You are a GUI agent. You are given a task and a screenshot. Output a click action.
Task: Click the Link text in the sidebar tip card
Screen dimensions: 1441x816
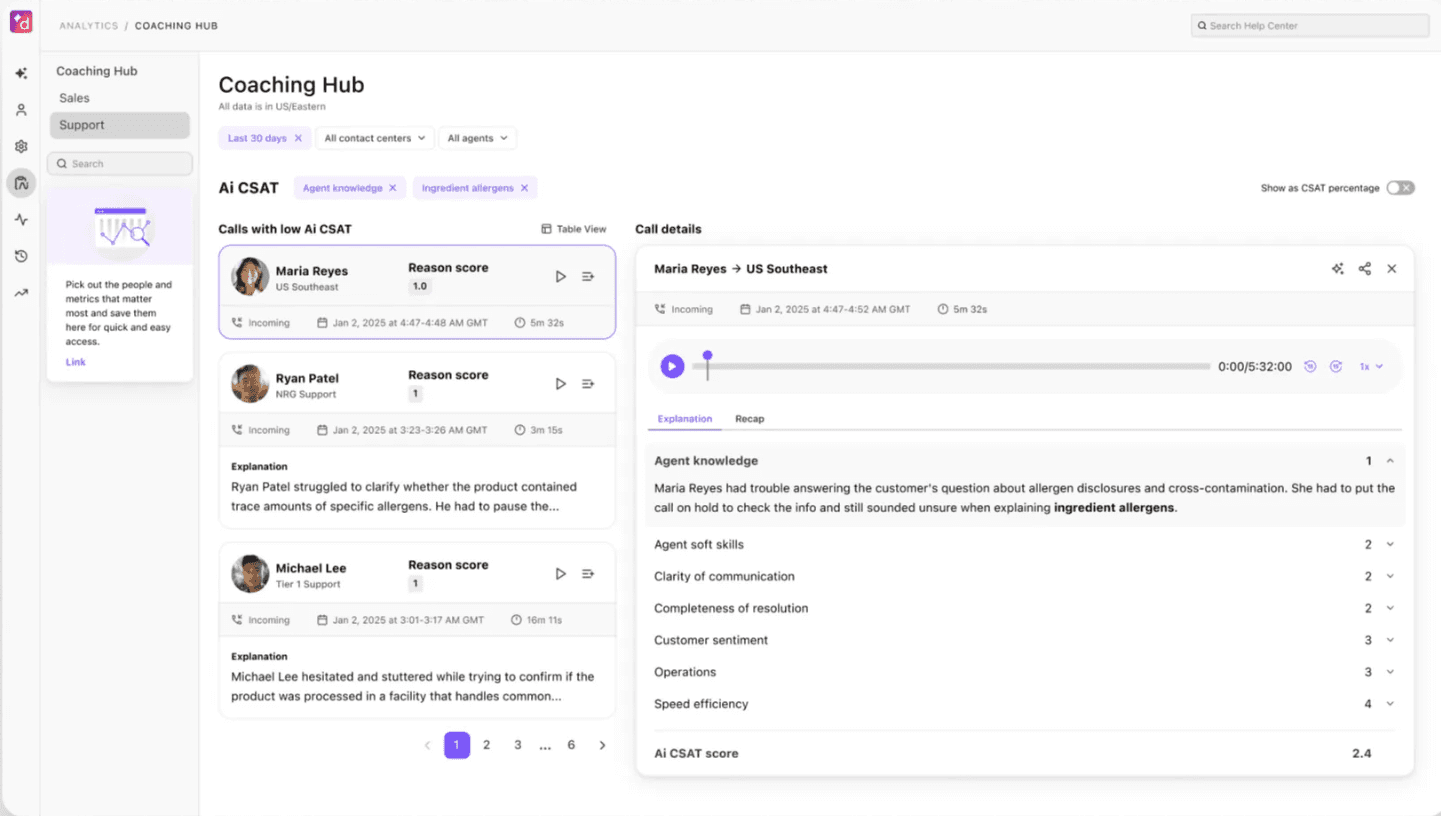[x=76, y=362]
